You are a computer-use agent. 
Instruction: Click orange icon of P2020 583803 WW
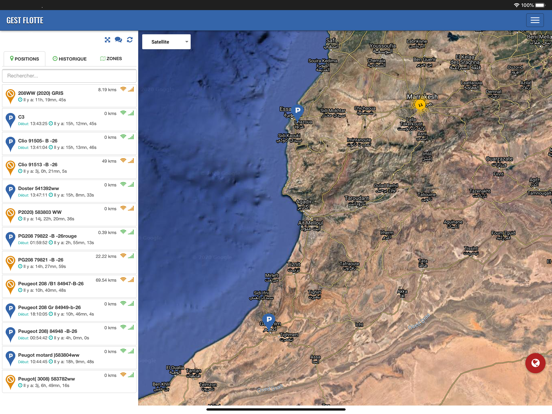click(11, 215)
